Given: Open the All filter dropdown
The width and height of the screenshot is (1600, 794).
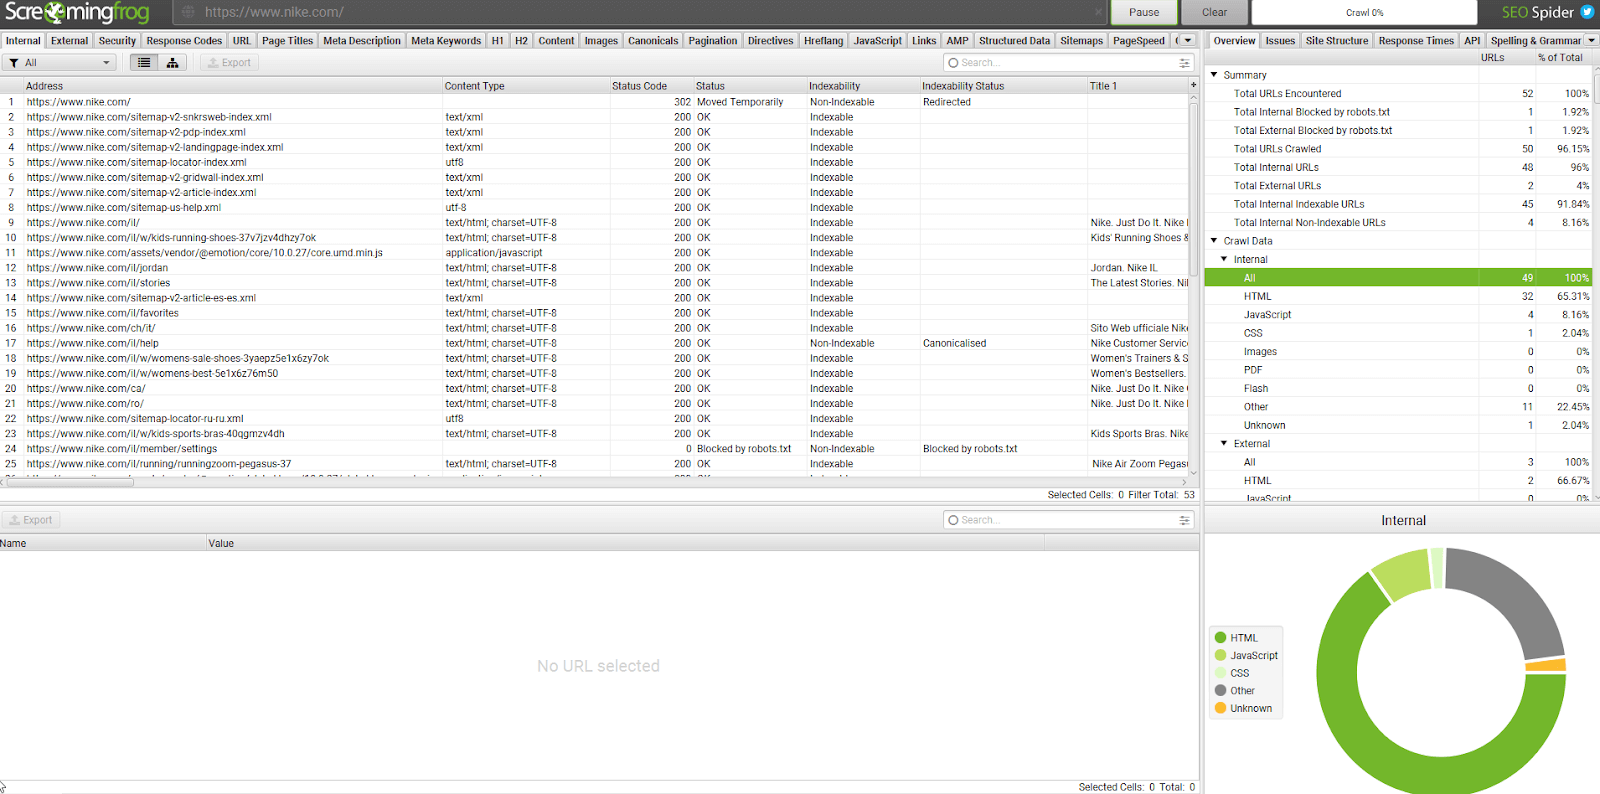Looking at the screenshot, I should [60, 63].
